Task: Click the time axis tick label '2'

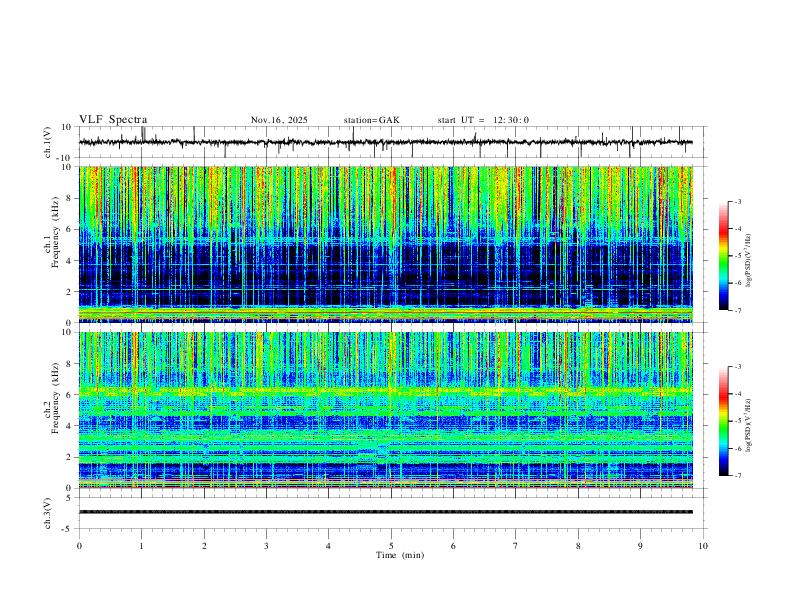Action: [204, 546]
